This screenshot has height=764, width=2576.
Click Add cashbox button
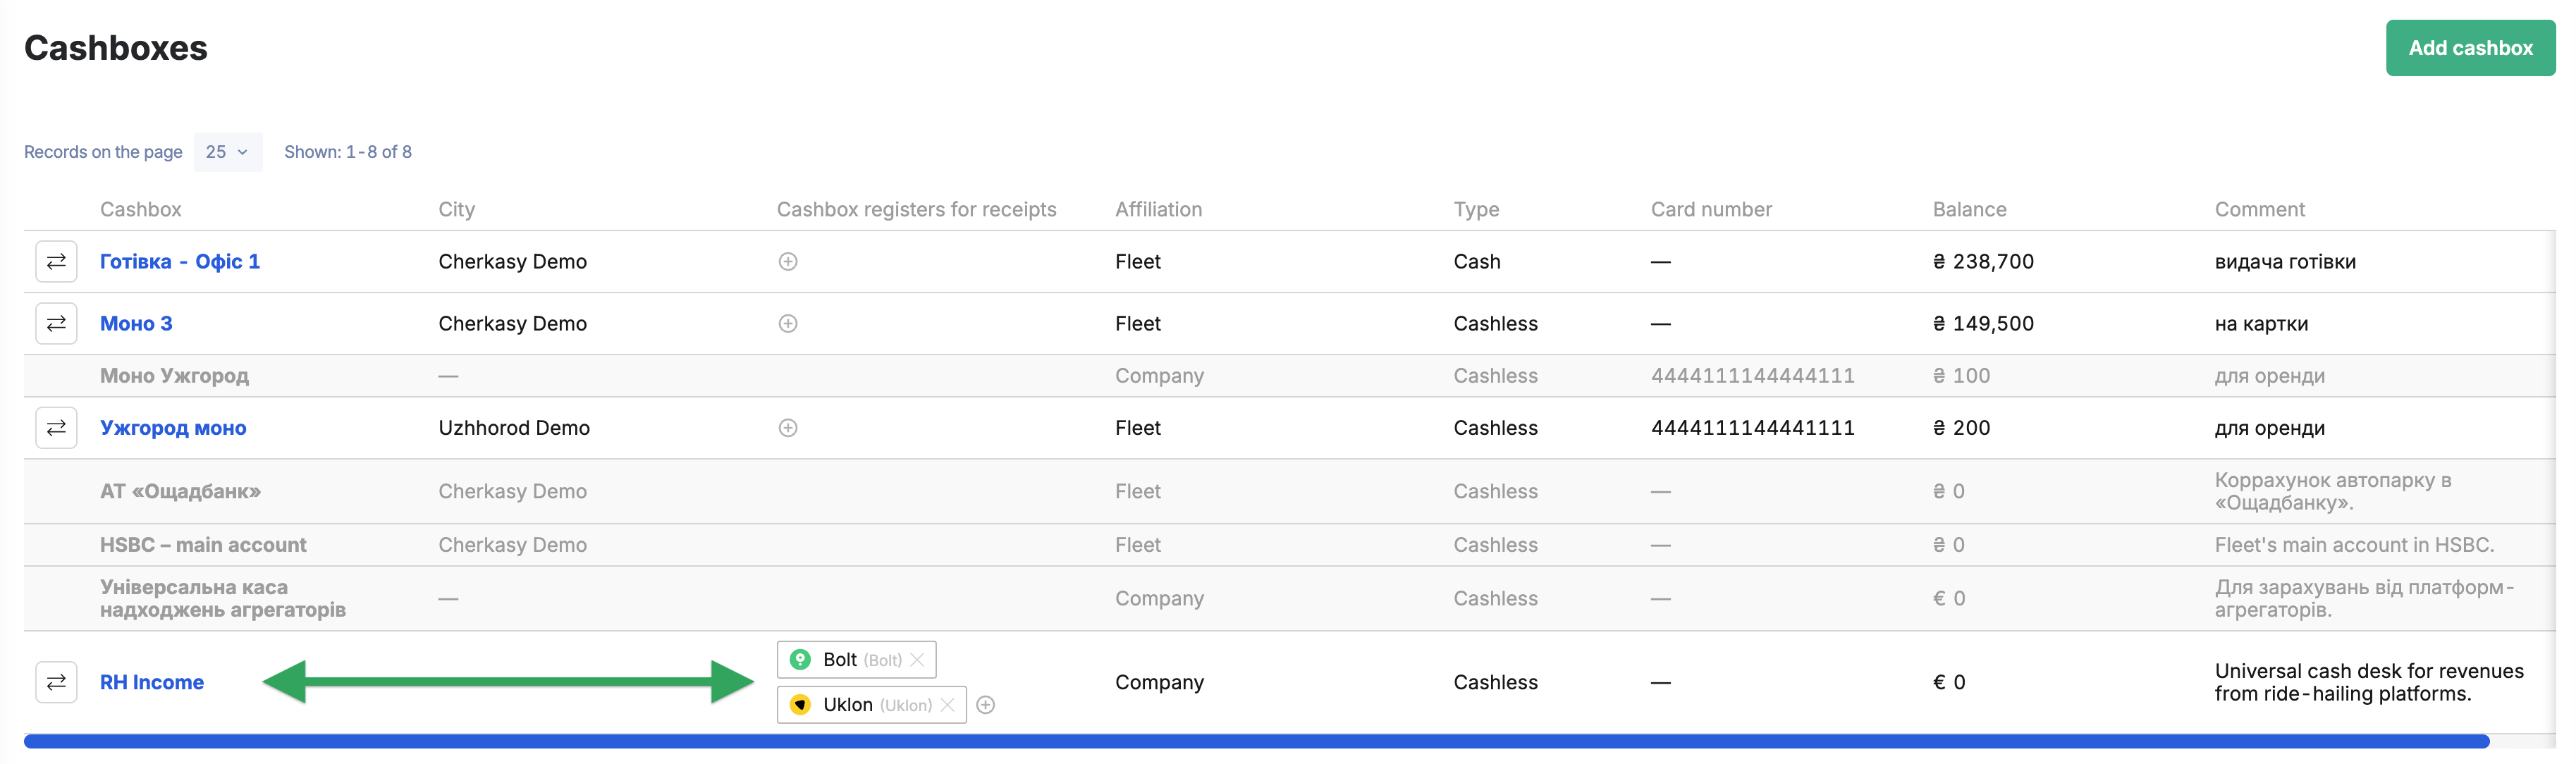2470,48
